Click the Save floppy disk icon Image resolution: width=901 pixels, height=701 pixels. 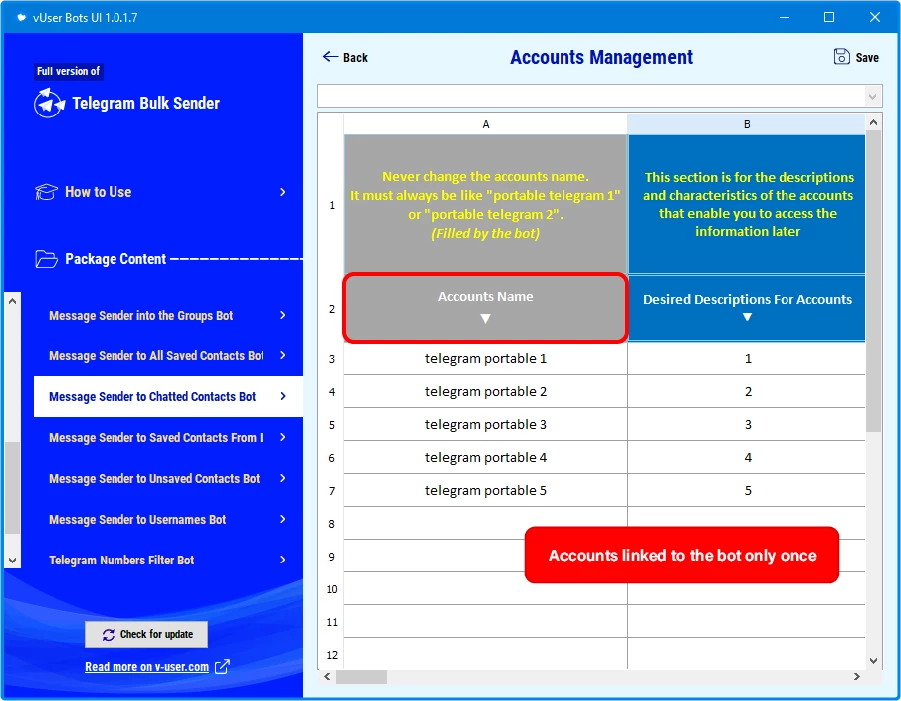point(841,56)
